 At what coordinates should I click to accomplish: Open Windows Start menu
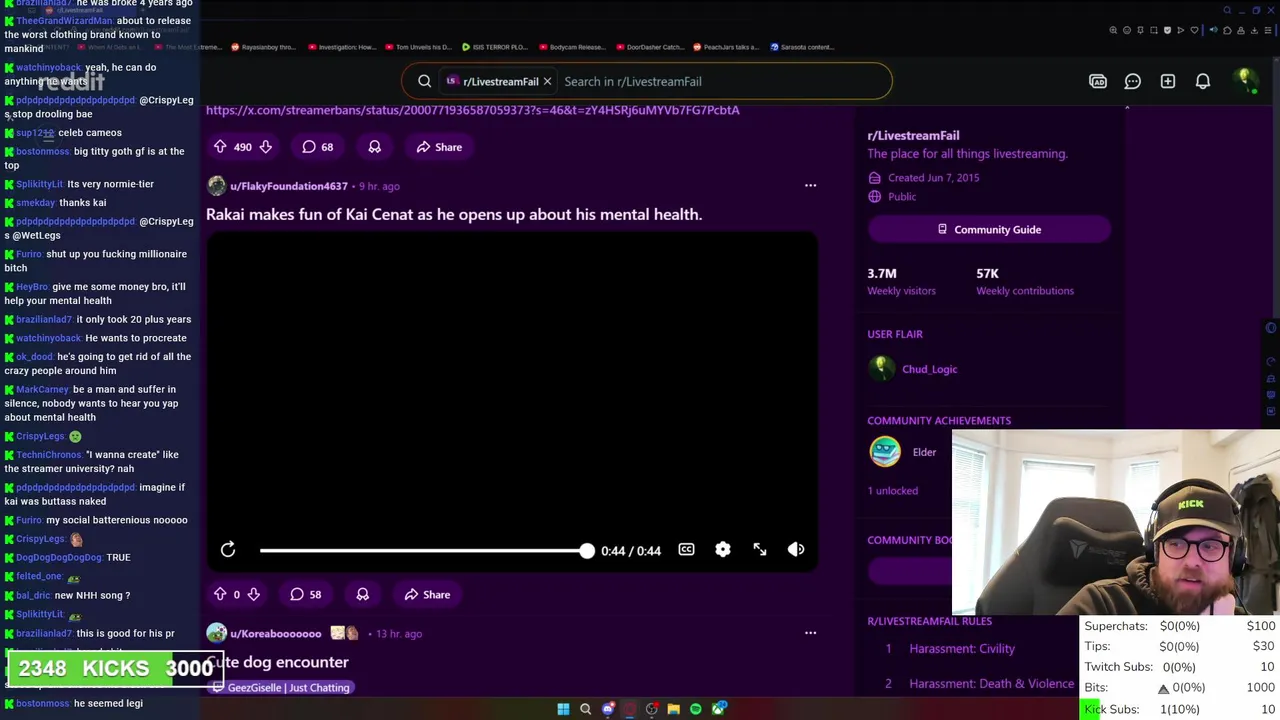[563, 709]
